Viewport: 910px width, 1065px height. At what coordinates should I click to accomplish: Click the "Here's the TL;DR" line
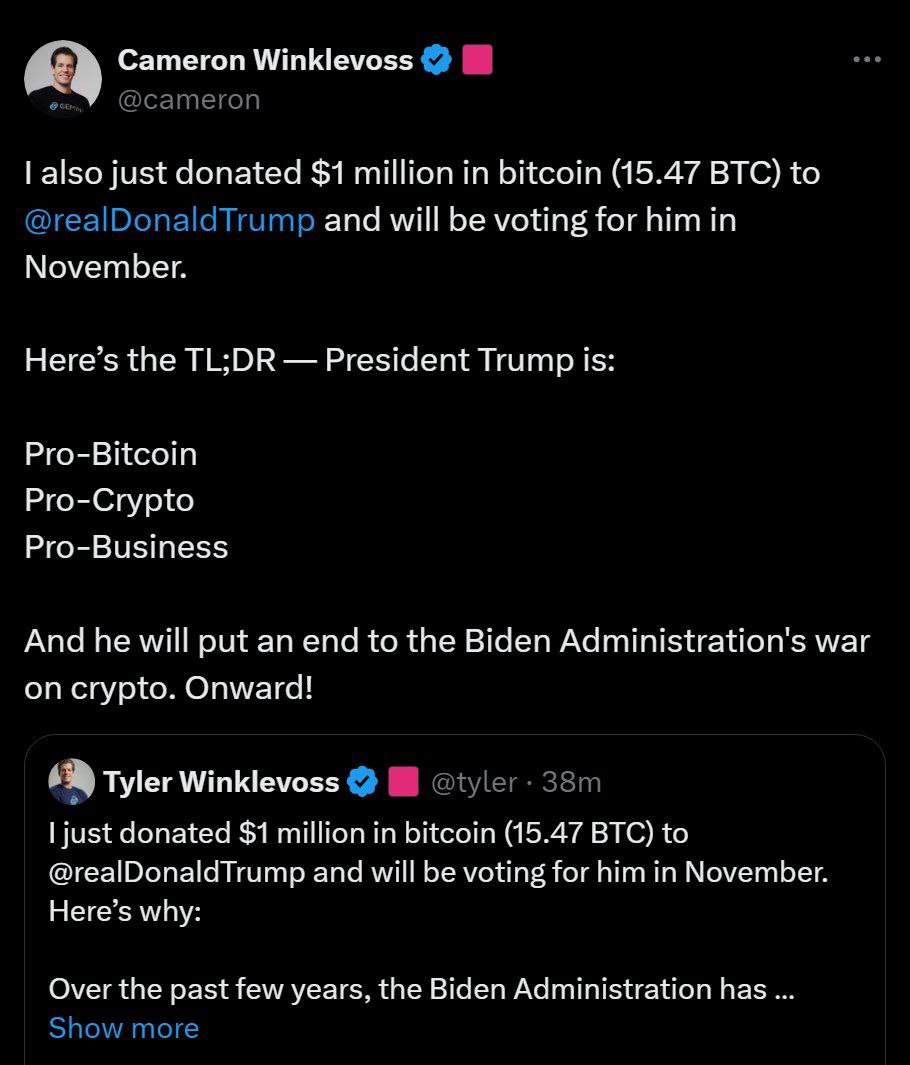(320, 359)
